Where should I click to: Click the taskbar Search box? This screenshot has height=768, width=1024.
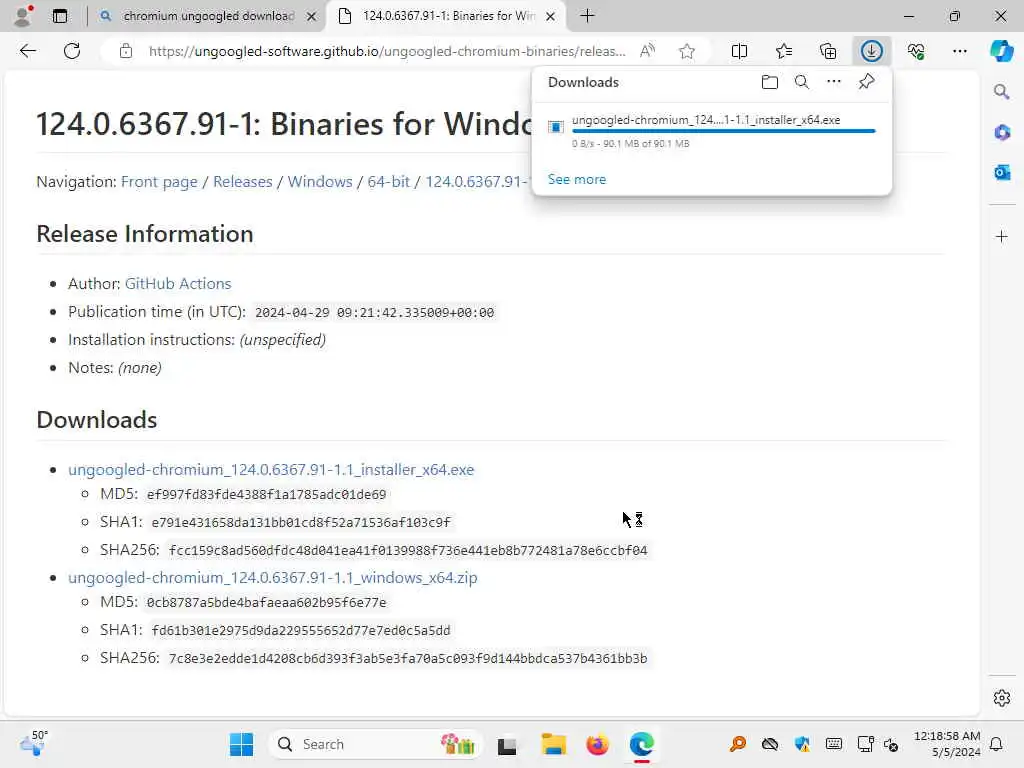click(x=376, y=744)
